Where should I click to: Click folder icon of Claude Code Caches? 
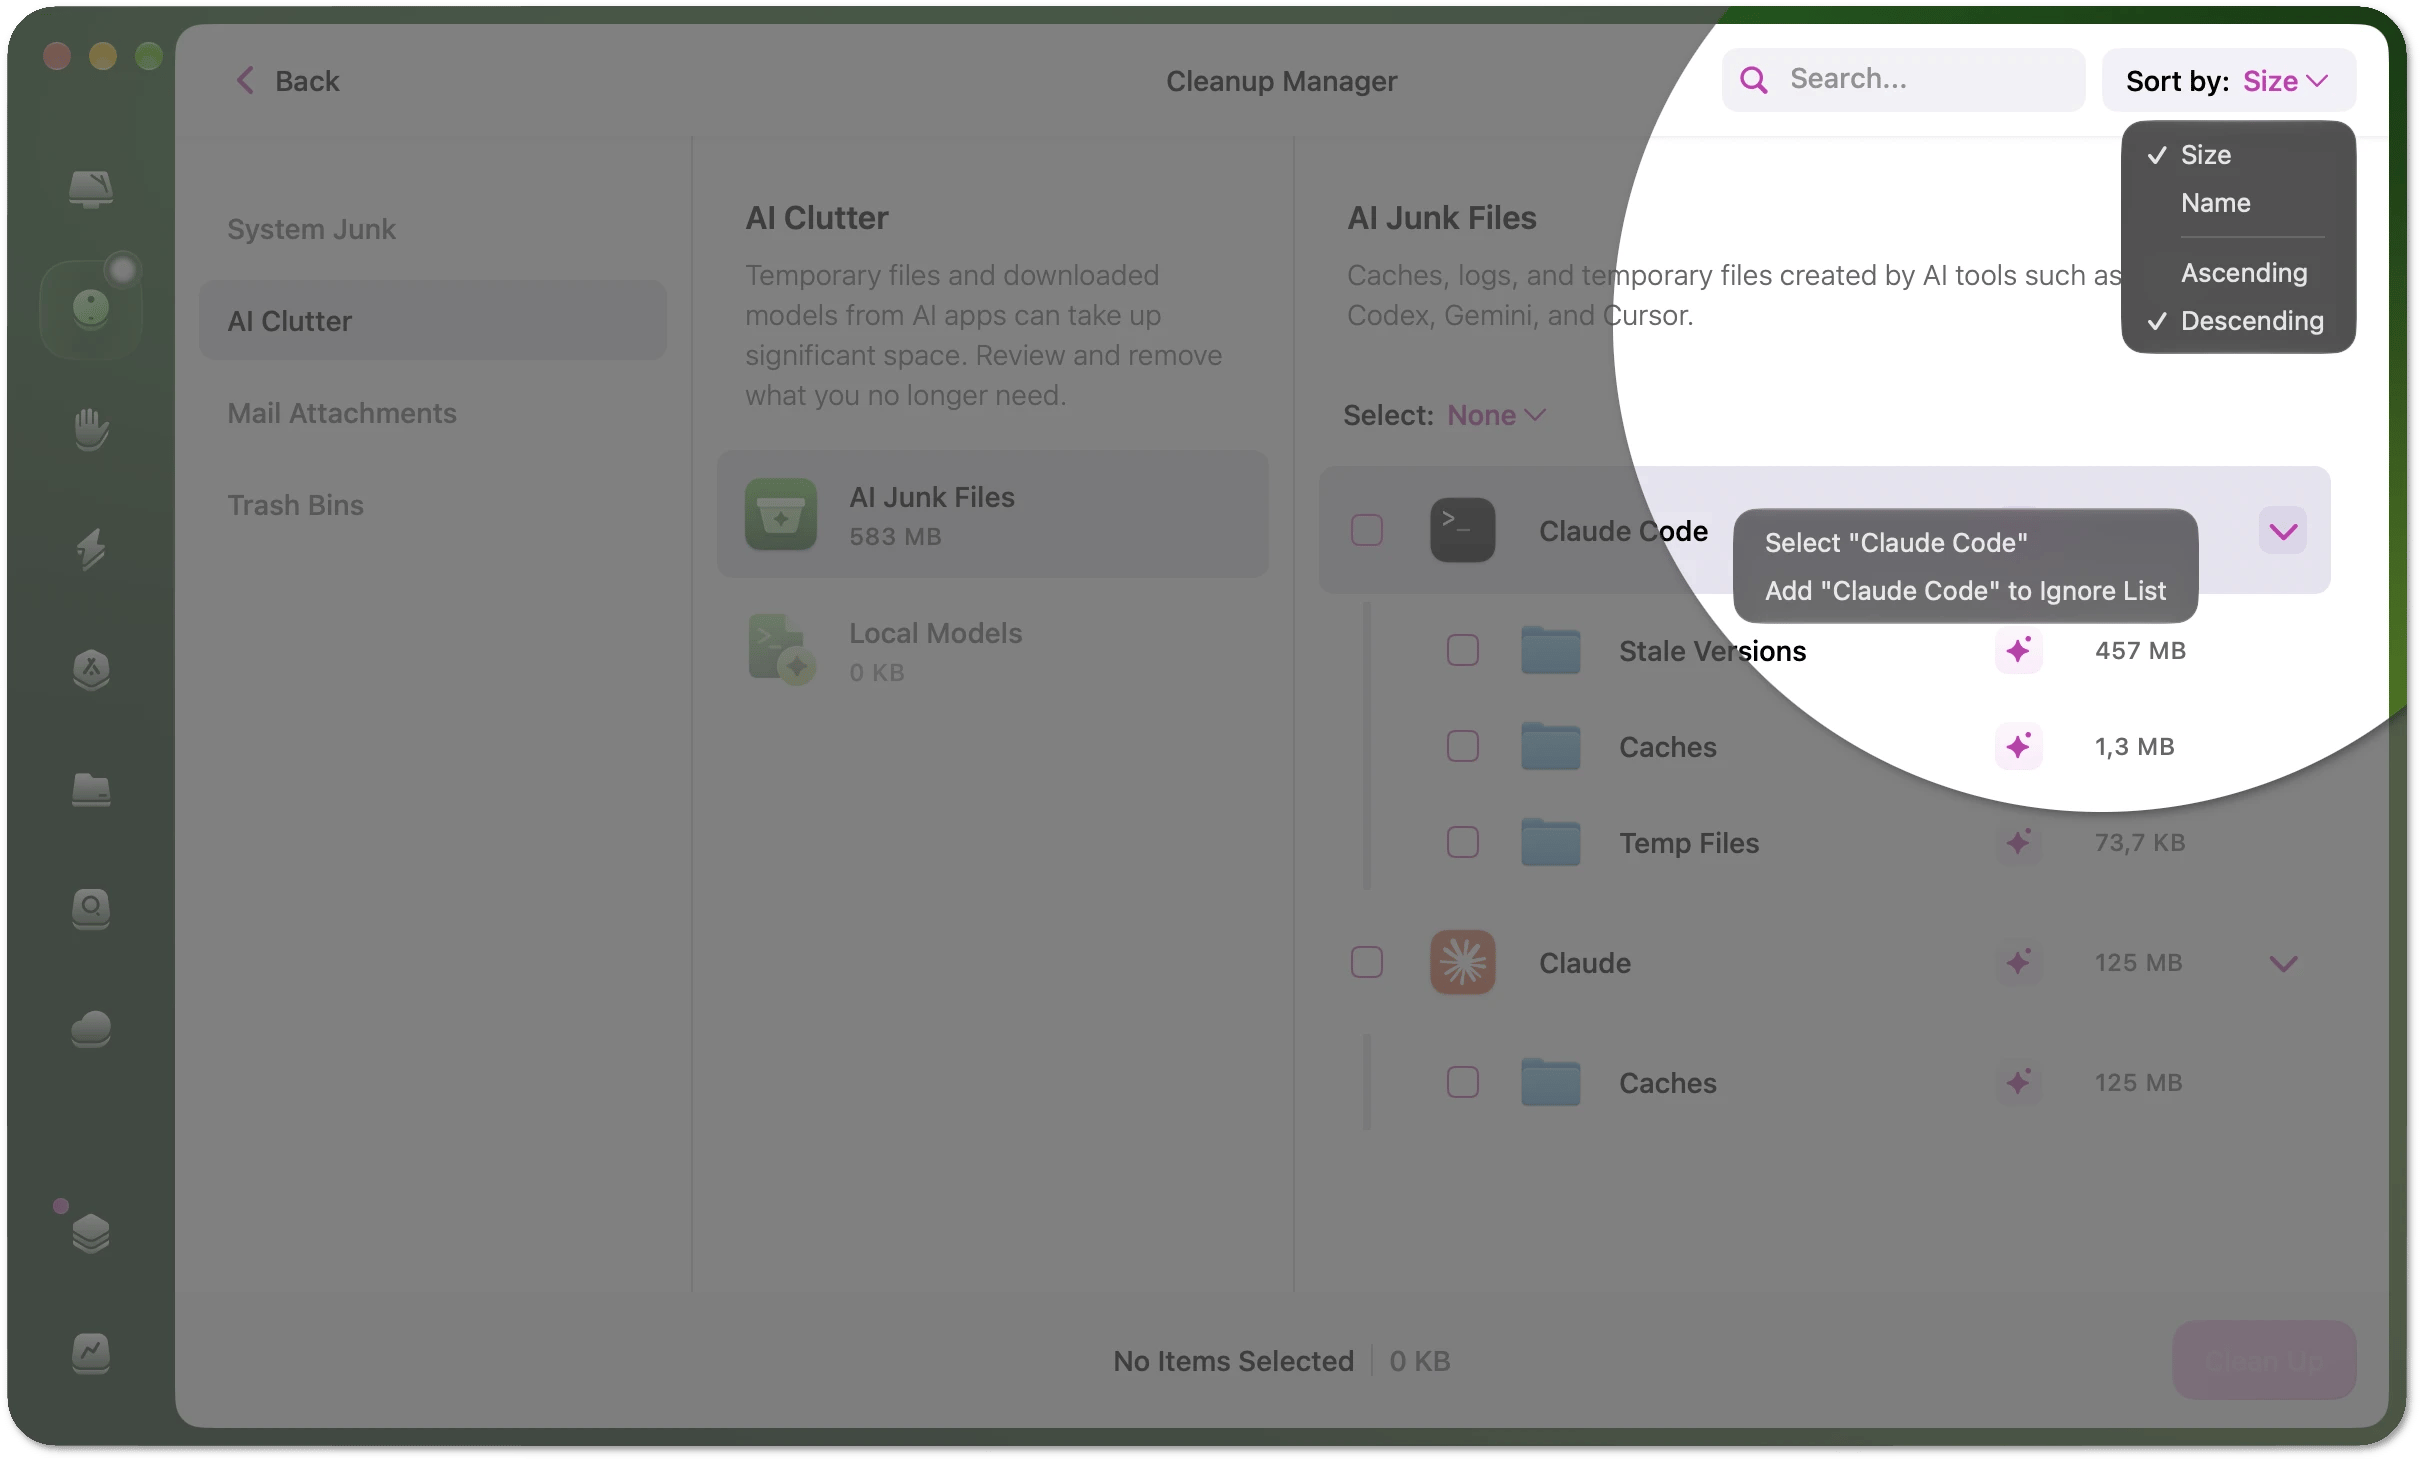(x=1550, y=746)
